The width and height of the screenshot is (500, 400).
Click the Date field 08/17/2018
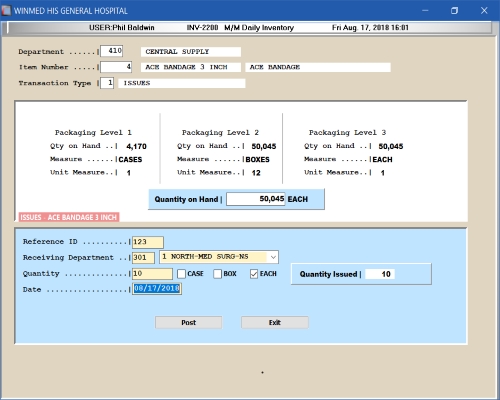157,288
